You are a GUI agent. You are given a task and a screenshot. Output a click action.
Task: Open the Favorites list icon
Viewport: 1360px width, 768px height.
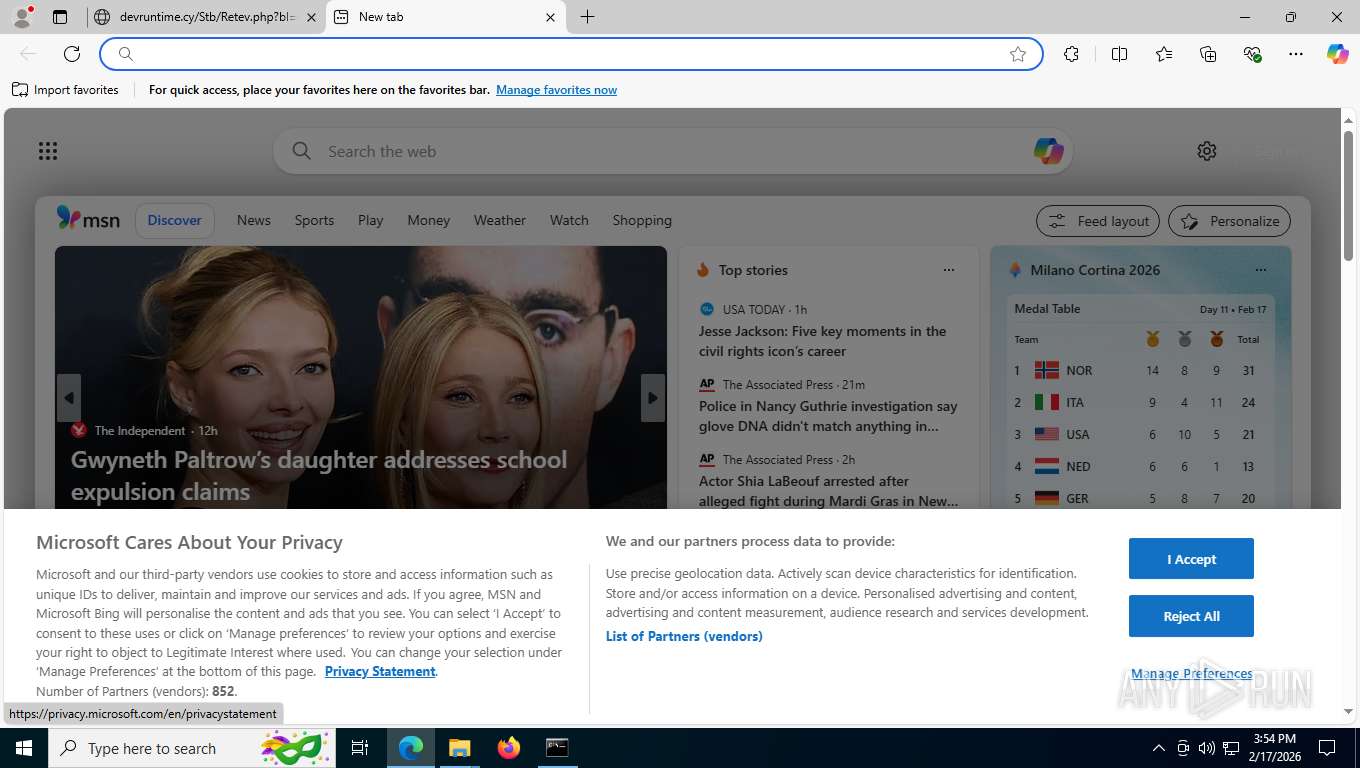(x=1164, y=54)
